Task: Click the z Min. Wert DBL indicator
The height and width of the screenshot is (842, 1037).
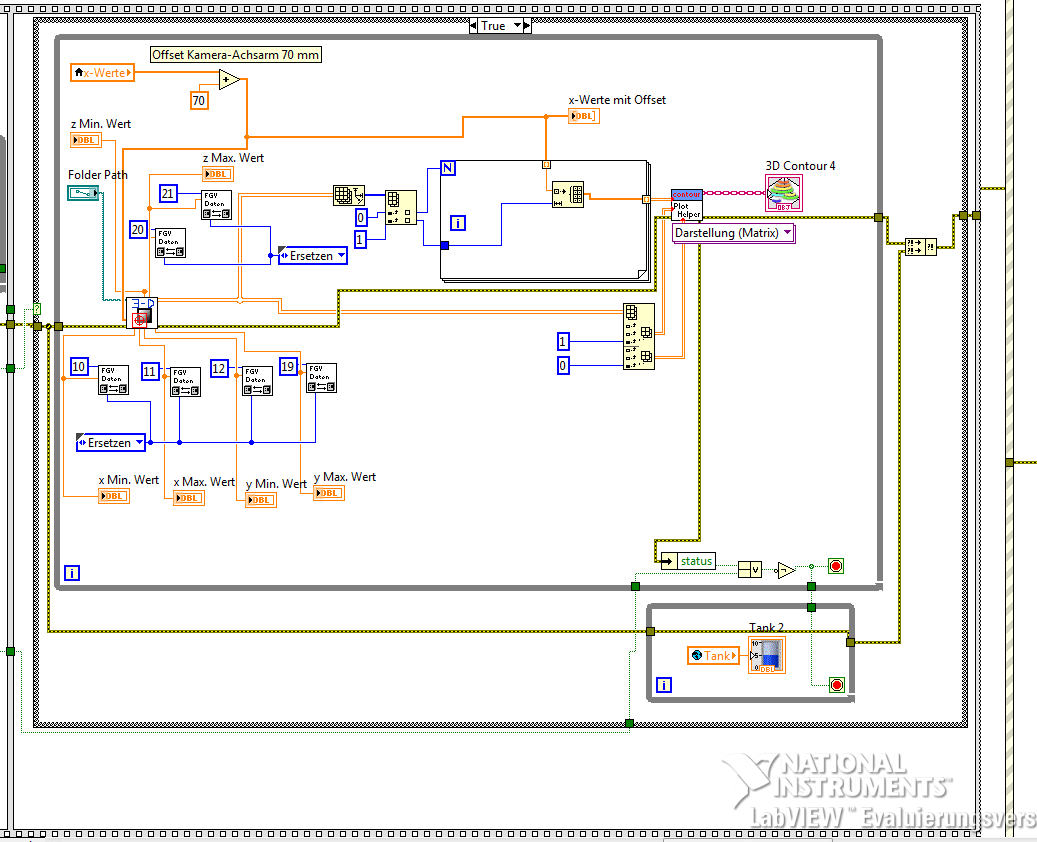Action: point(86,140)
